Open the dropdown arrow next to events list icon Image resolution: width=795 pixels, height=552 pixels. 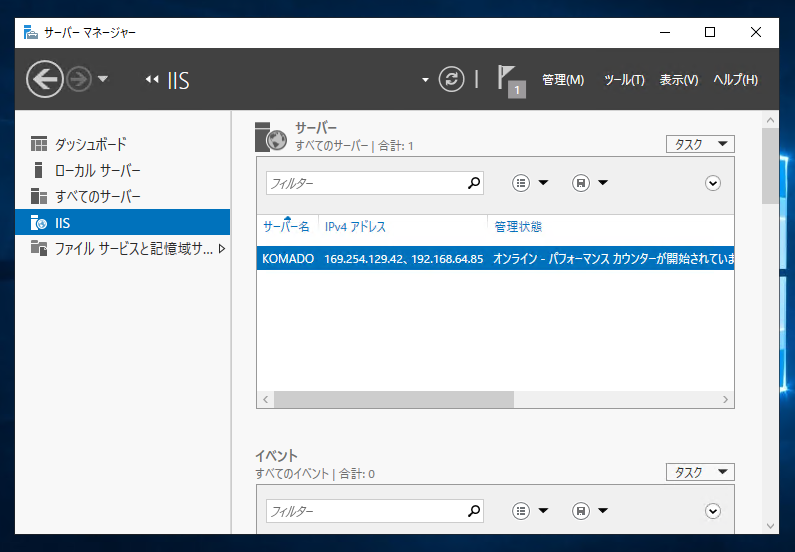tap(543, 511)
